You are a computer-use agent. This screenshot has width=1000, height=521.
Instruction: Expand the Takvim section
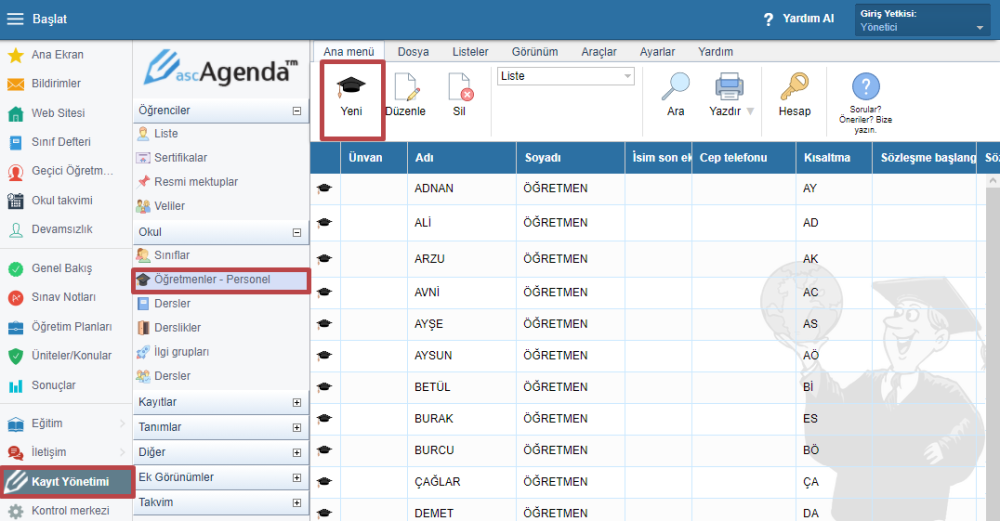pyautogui.click(x=297, y=503)
